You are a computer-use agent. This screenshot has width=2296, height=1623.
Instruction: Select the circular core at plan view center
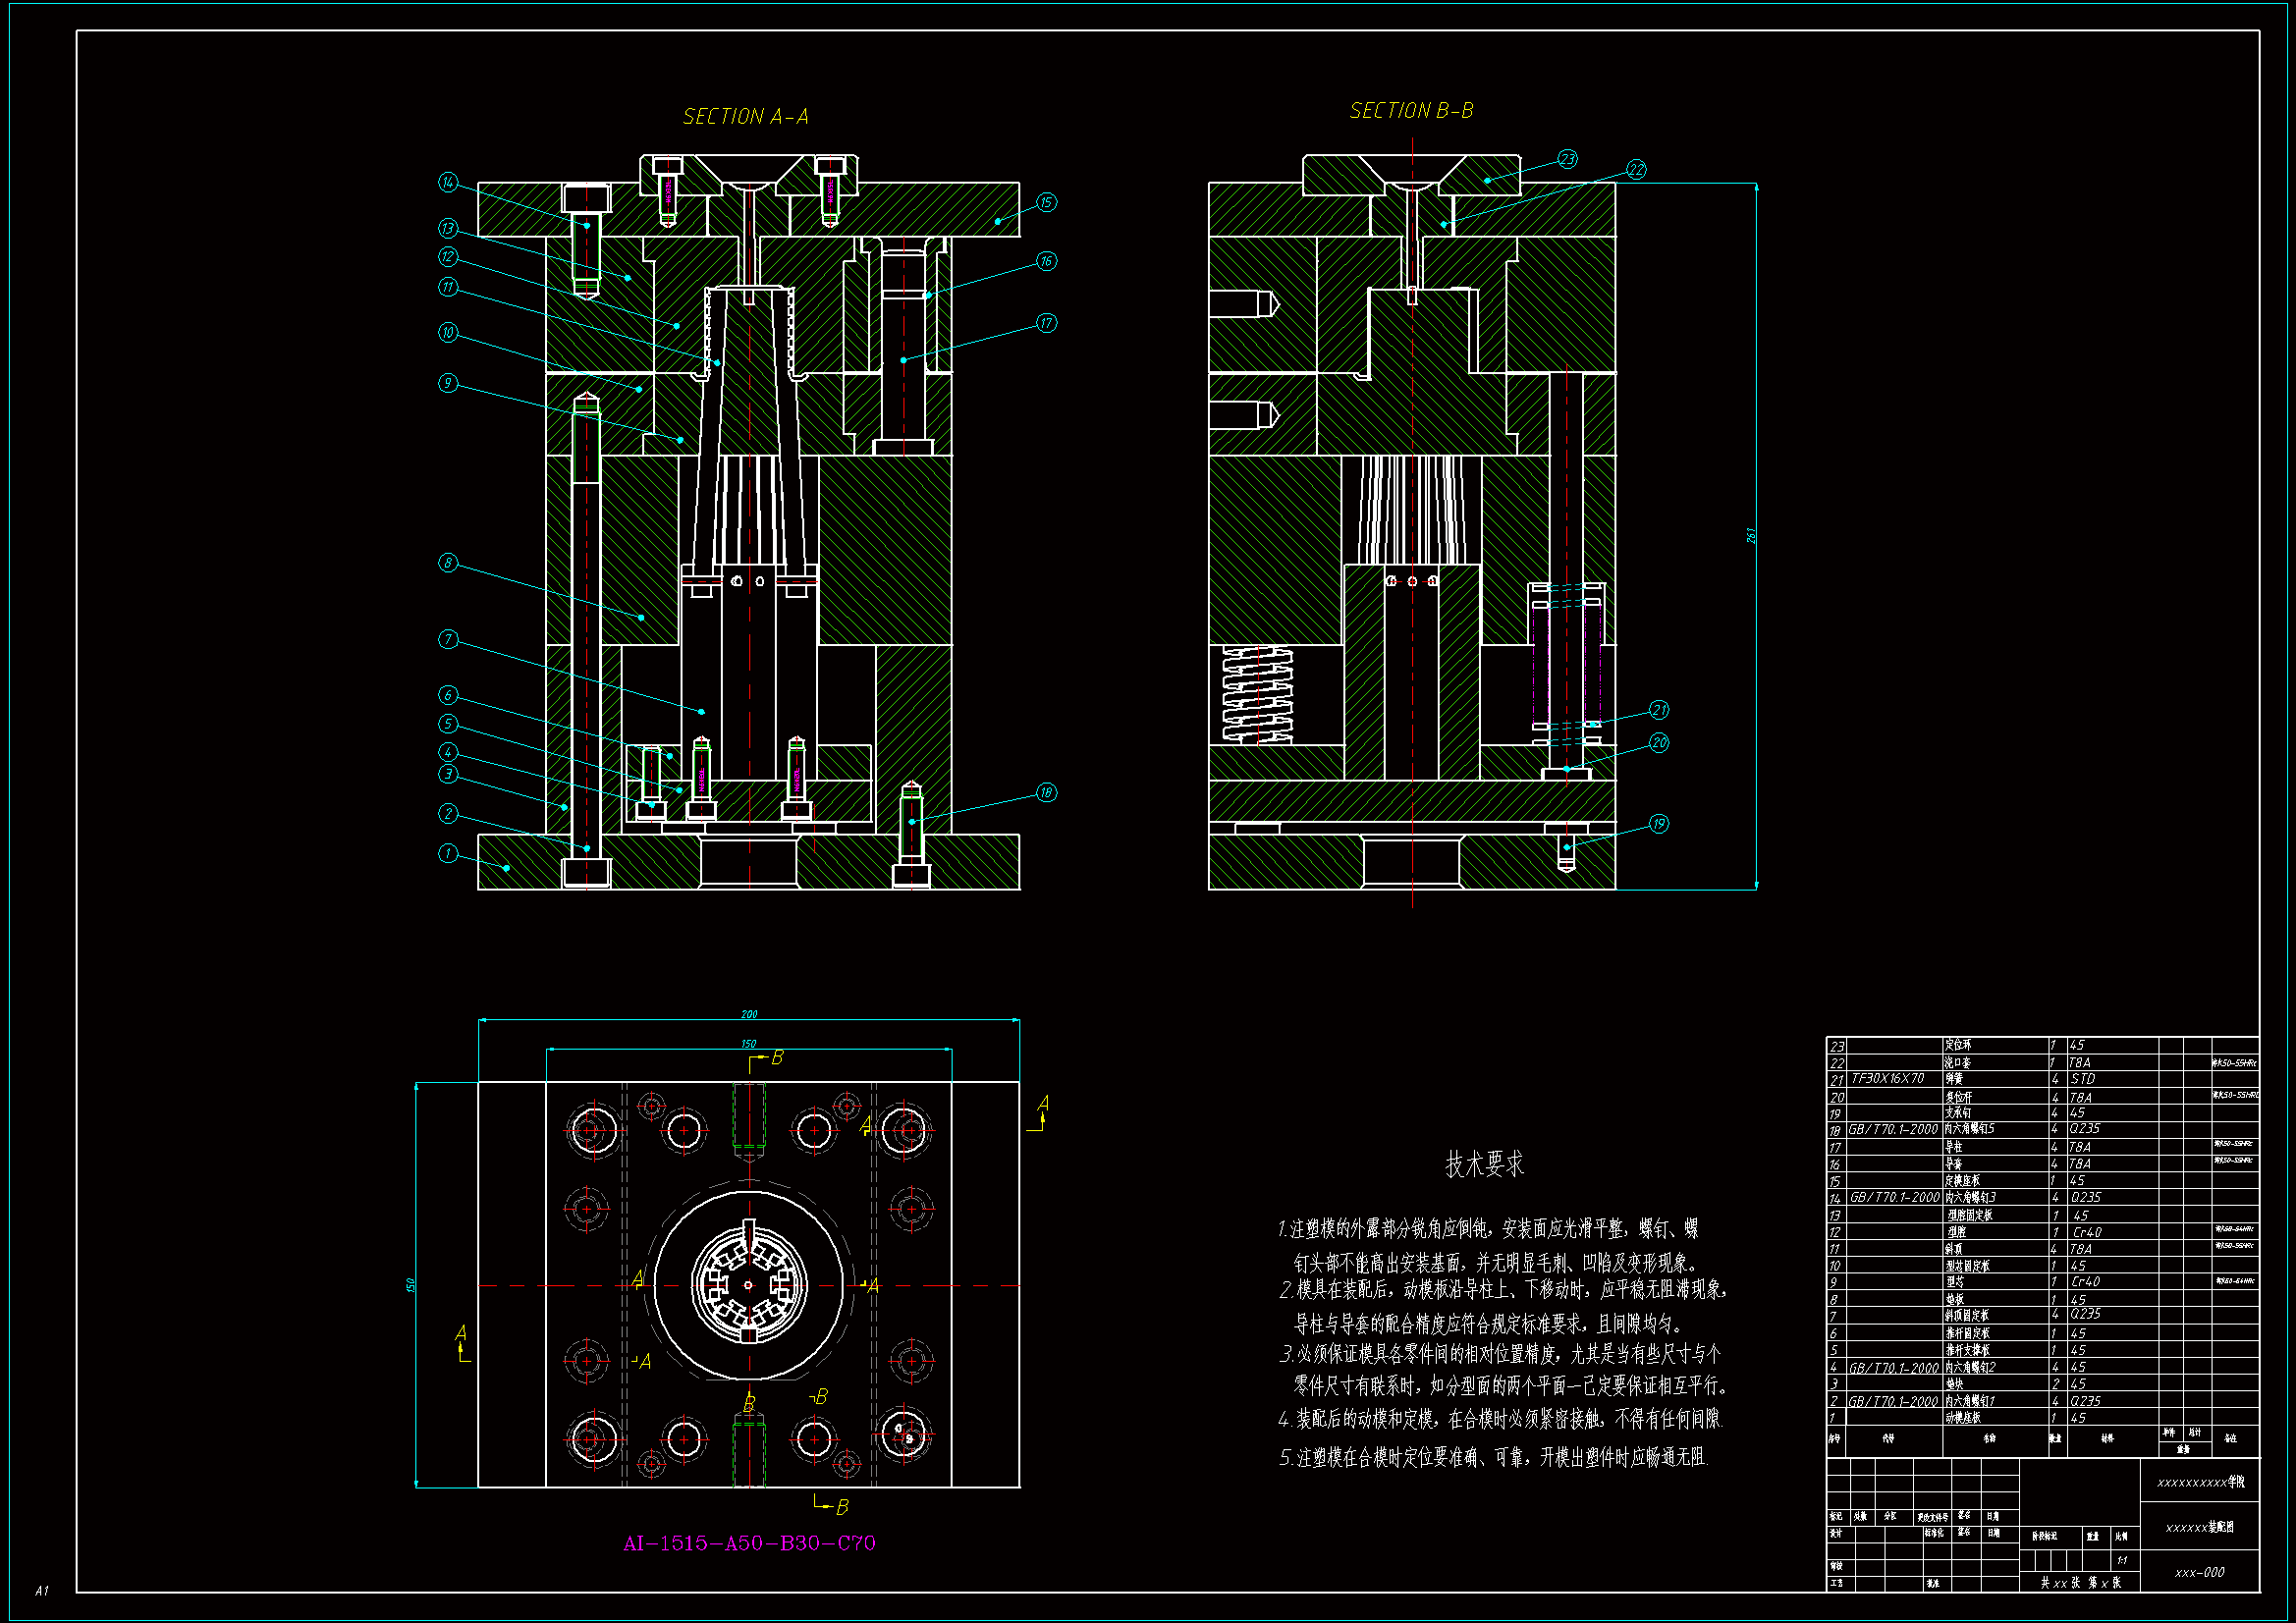(748, 1285)
